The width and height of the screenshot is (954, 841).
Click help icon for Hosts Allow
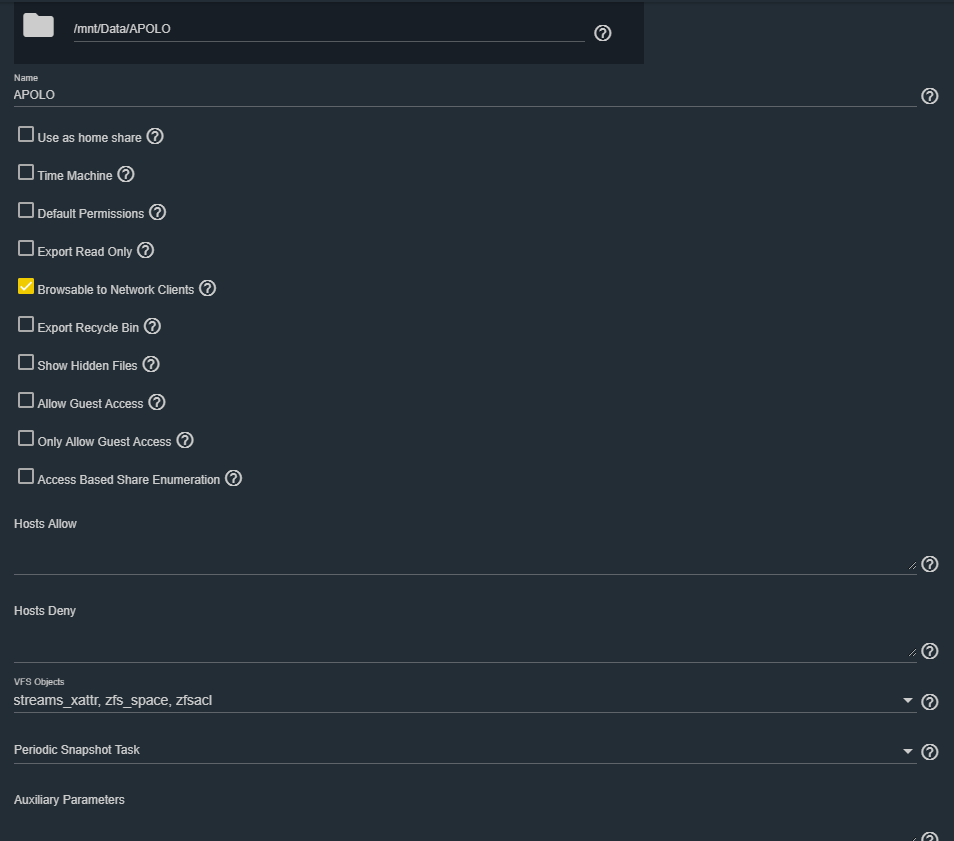(929, 564)
